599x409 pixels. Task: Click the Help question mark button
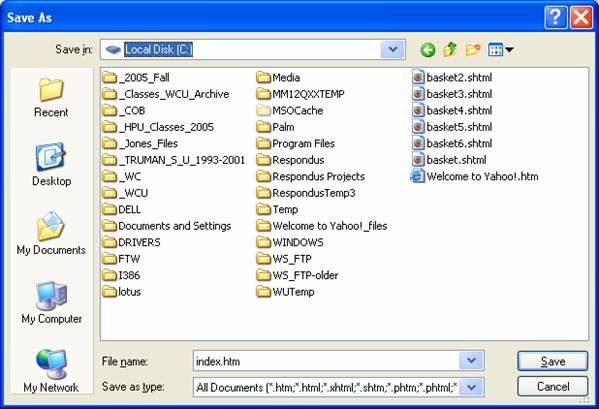point(556,17)
